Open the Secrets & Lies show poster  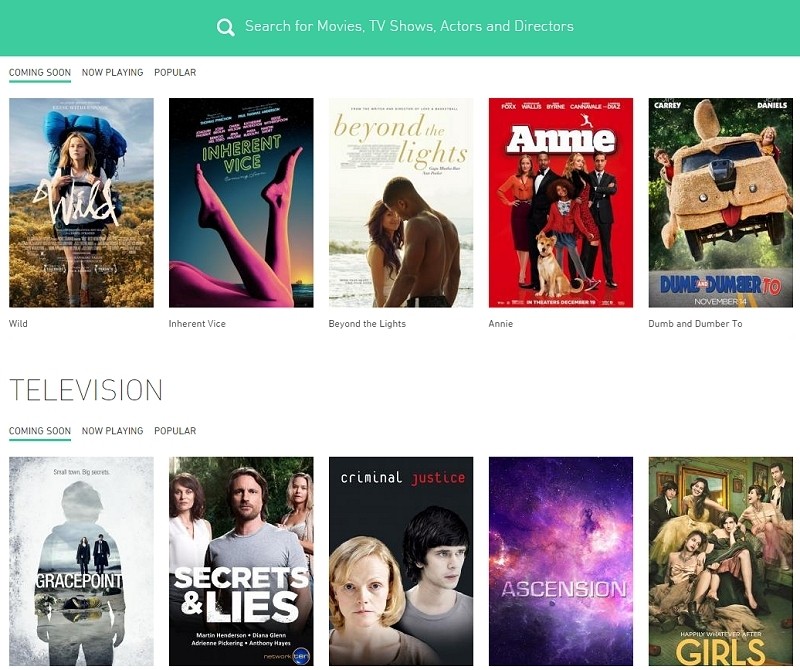[x=241, y=561]
